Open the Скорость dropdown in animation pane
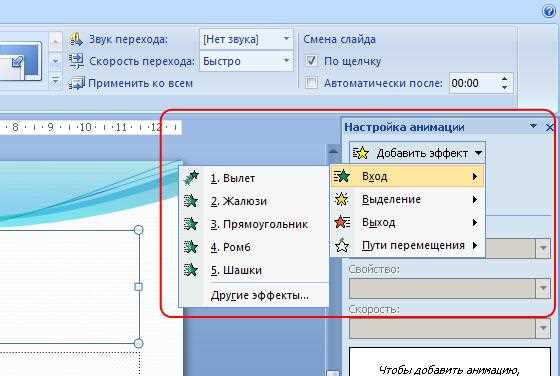 coord(543,328)
